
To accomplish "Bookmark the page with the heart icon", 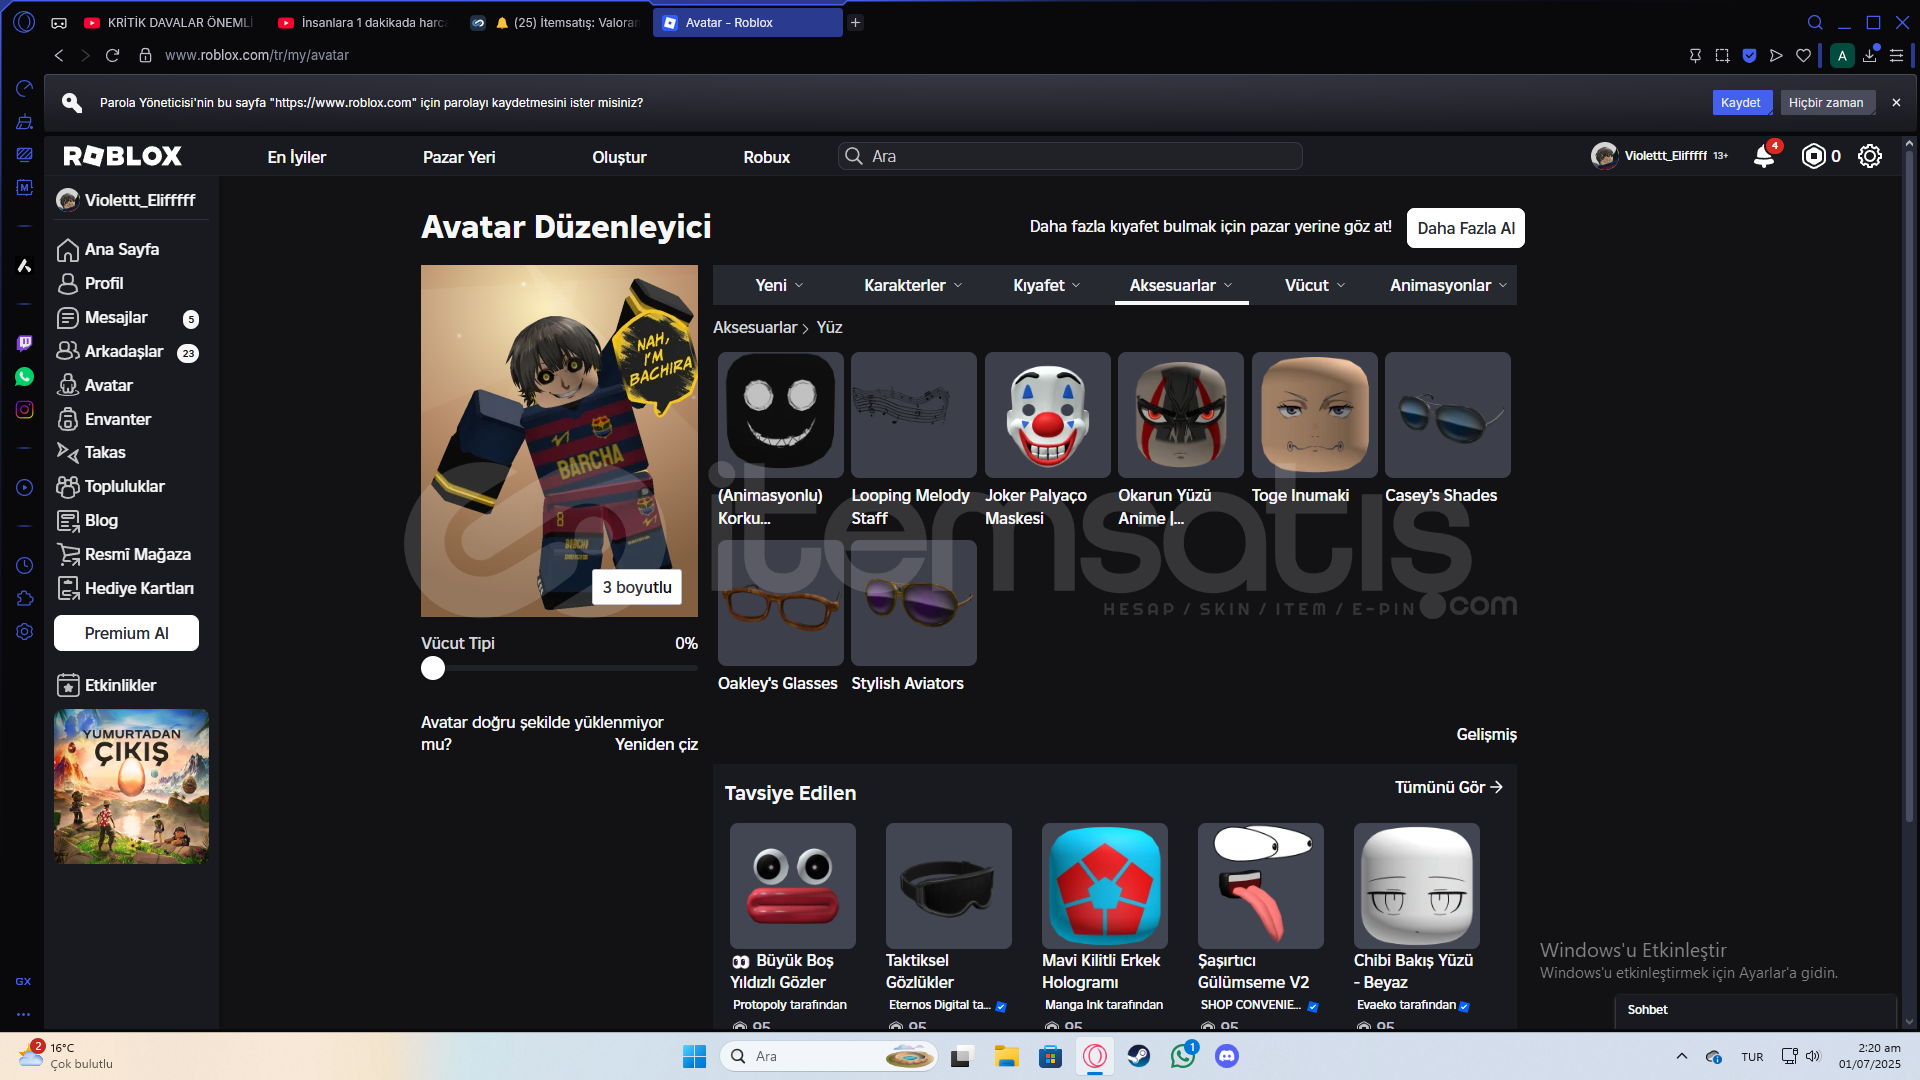I will click(1803, 55).
